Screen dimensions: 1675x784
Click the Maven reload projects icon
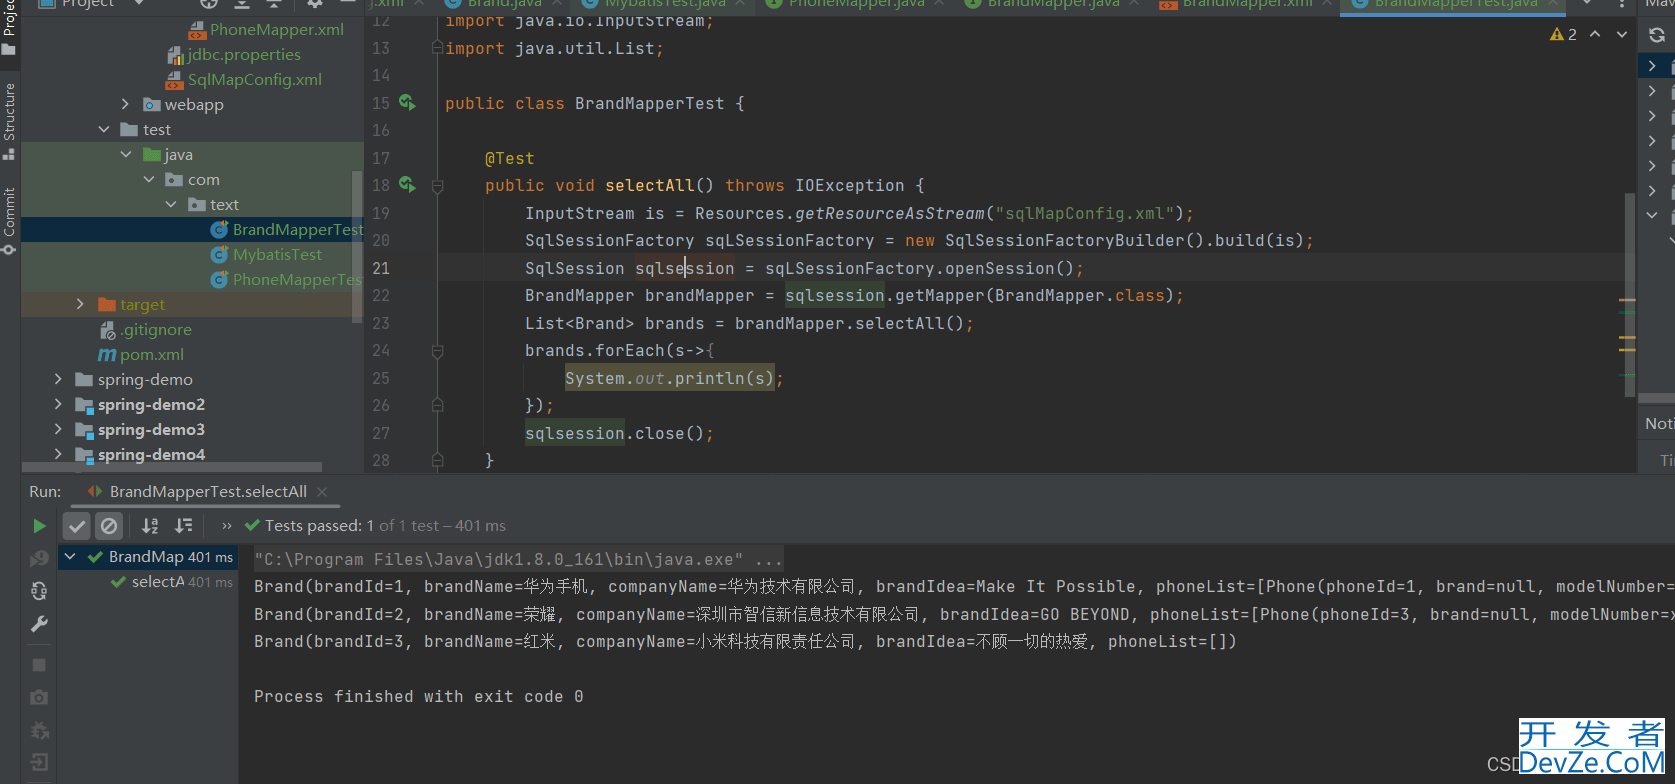point(1656,35)
